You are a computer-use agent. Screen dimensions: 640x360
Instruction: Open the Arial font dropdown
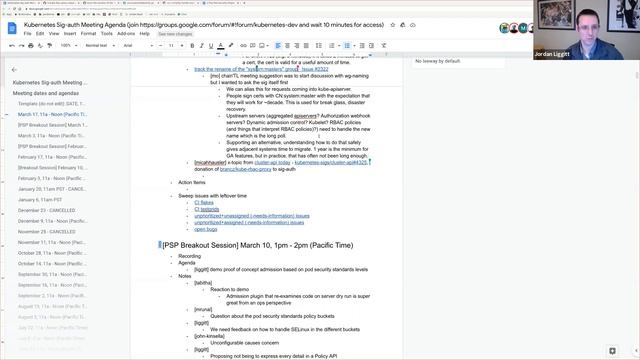pyautogui.click(x=138, y=45)
